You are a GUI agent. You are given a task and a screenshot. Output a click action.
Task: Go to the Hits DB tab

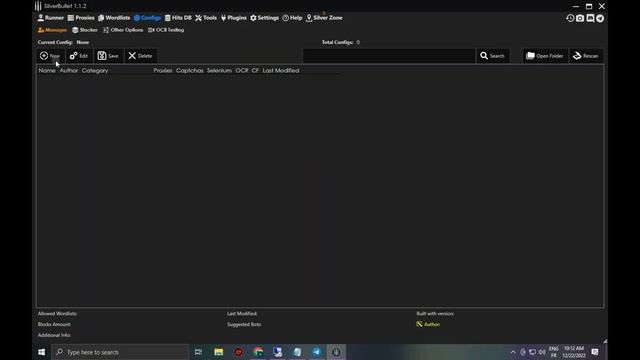click(x=178, y=18)
